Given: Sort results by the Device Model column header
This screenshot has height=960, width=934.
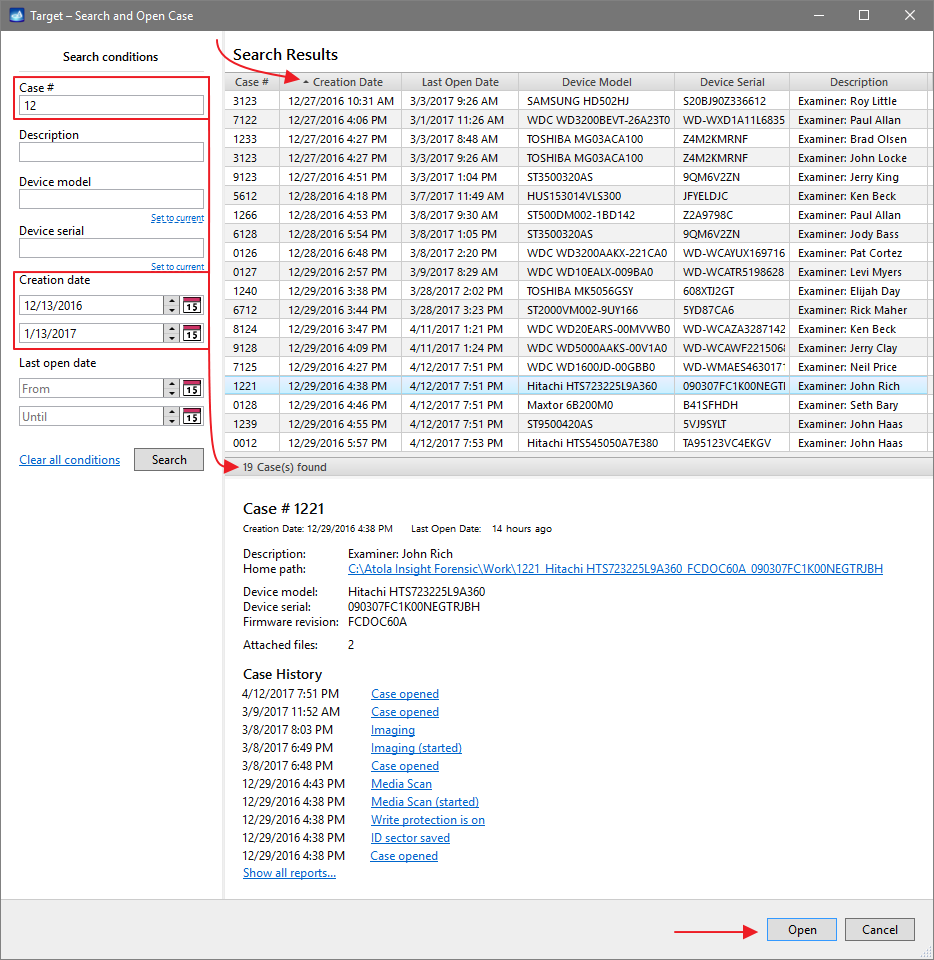Looking at the screenshot, I should click(597, 81).
